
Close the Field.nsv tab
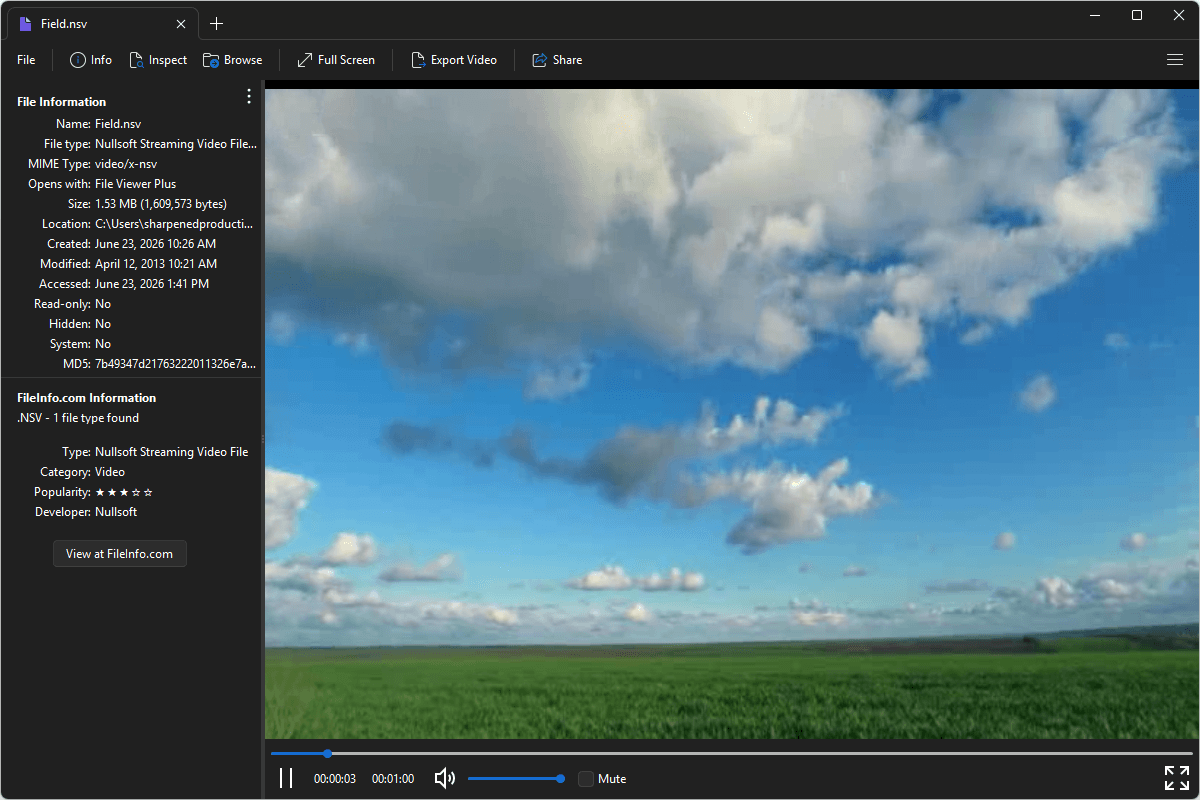click(181, 24)
